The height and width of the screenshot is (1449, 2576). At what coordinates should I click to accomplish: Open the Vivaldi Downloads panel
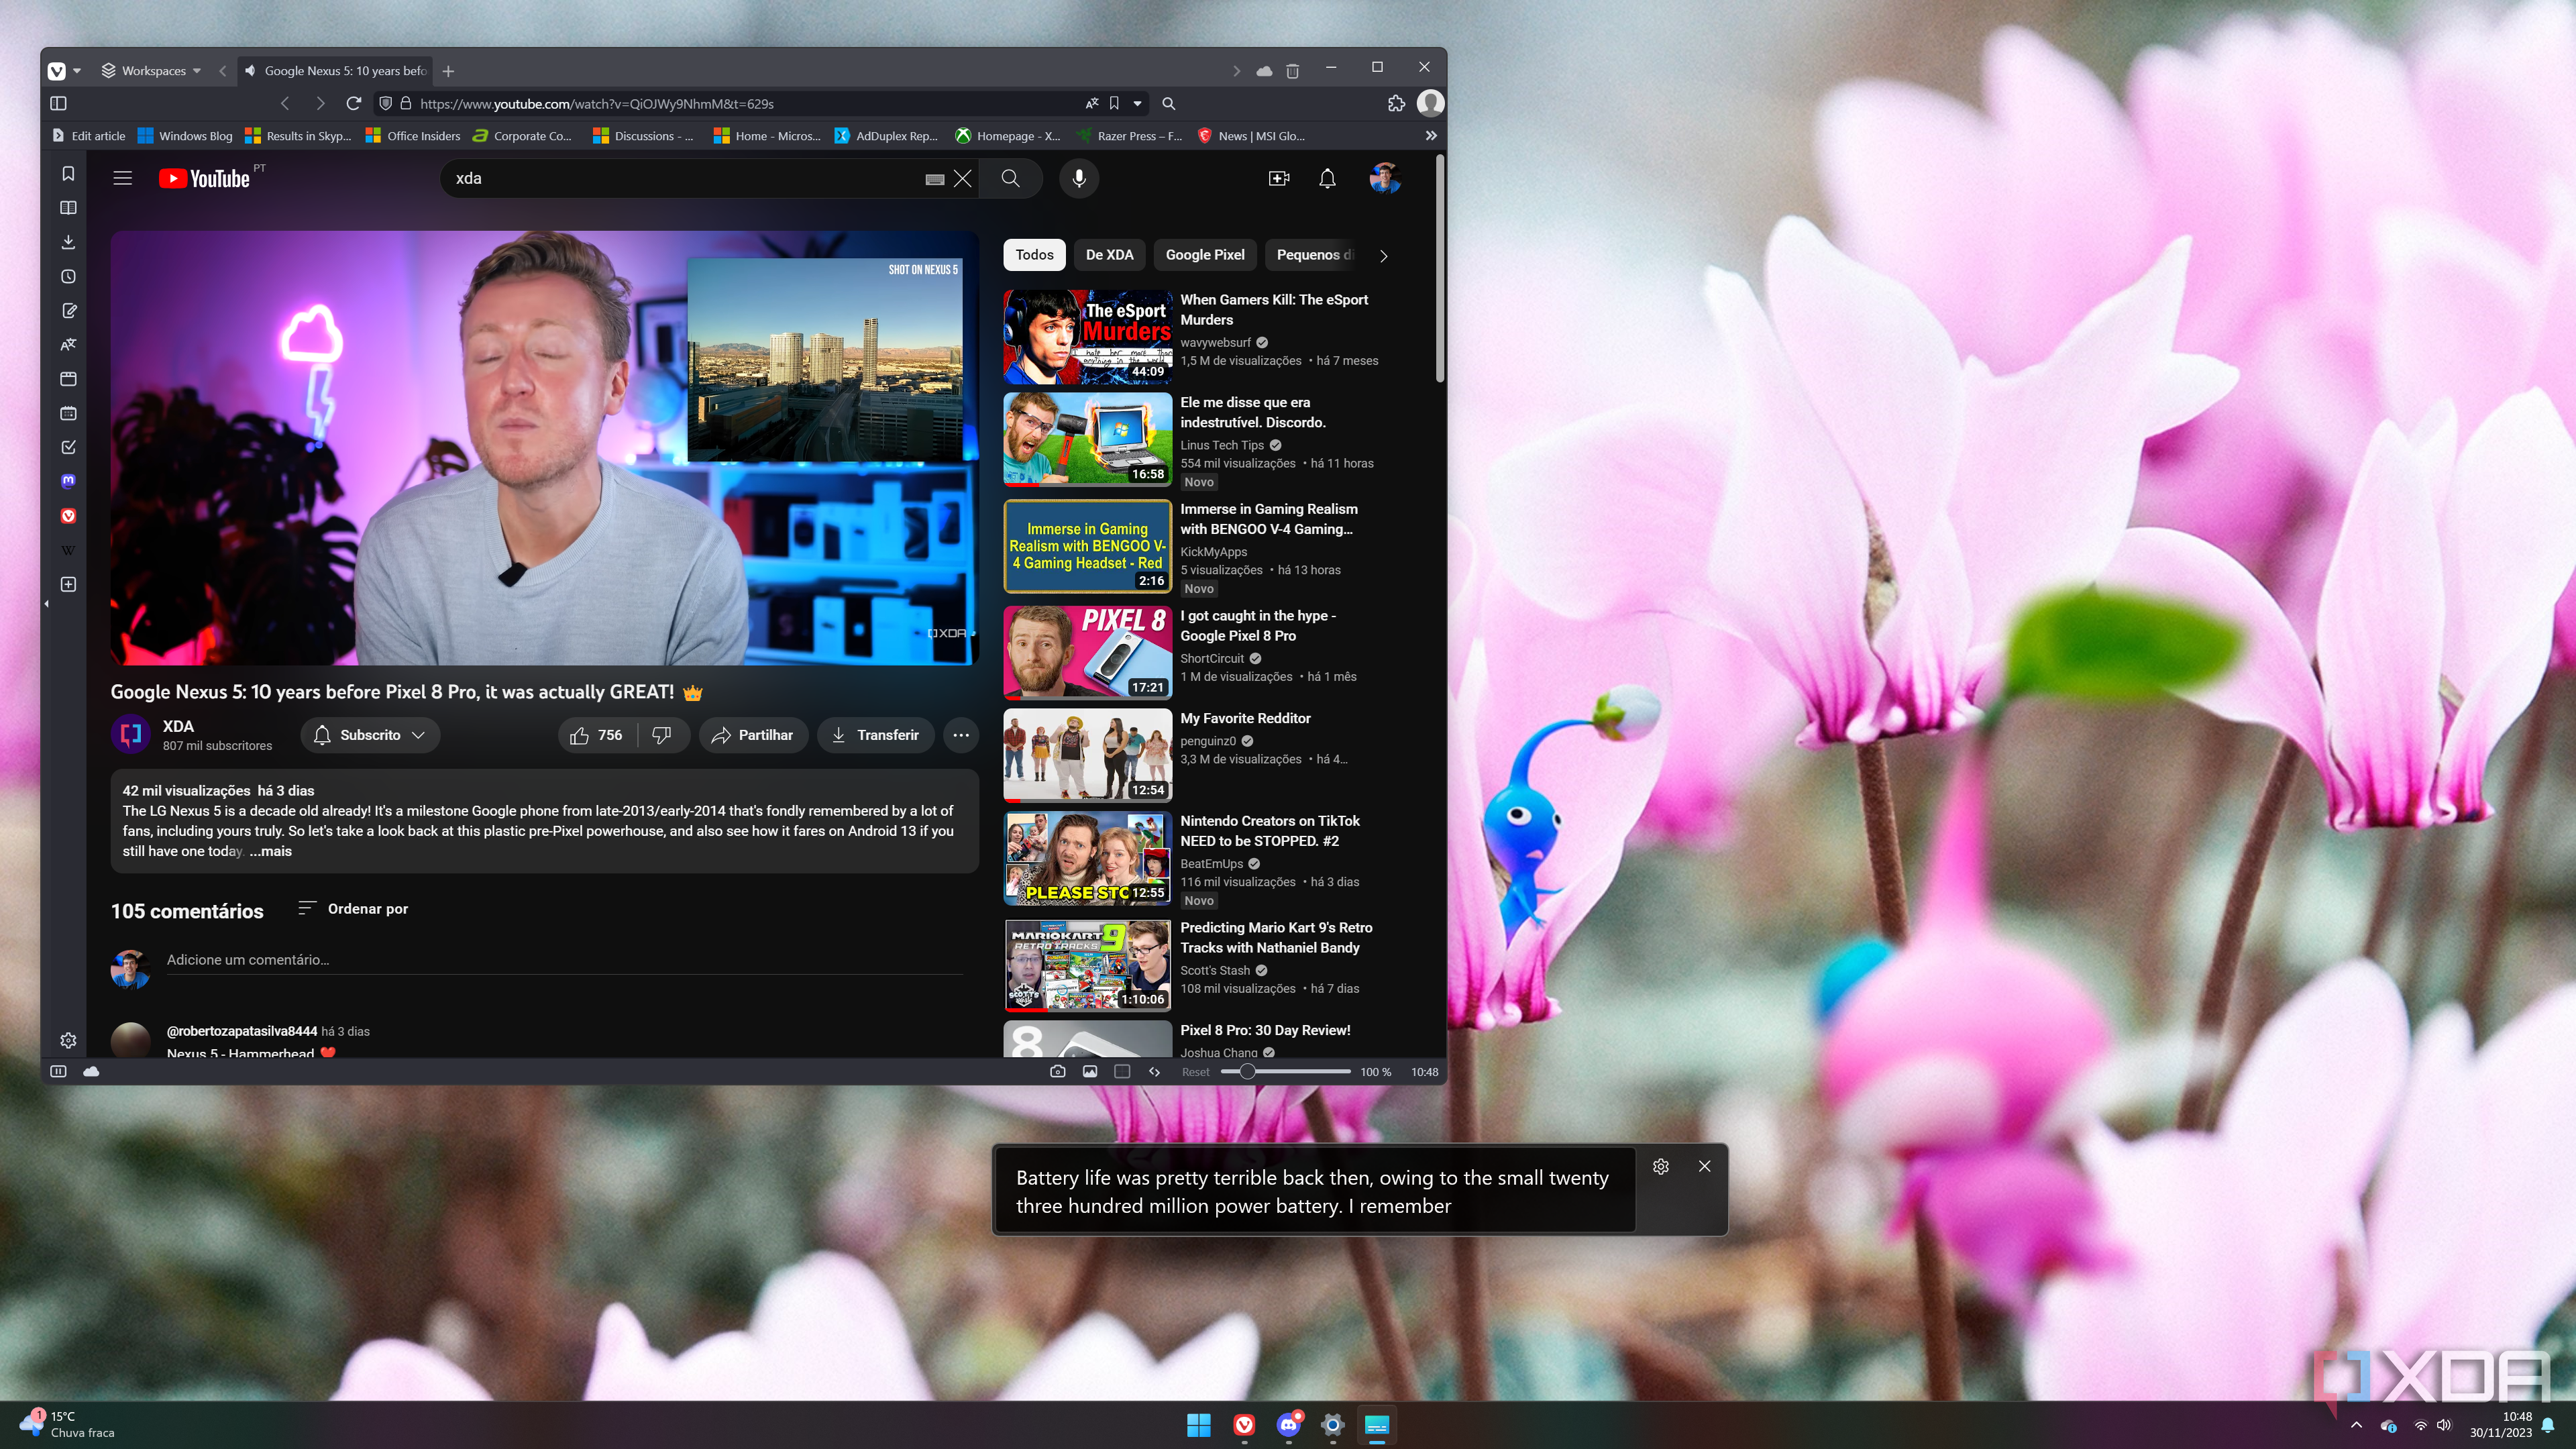tap(68, 242)
